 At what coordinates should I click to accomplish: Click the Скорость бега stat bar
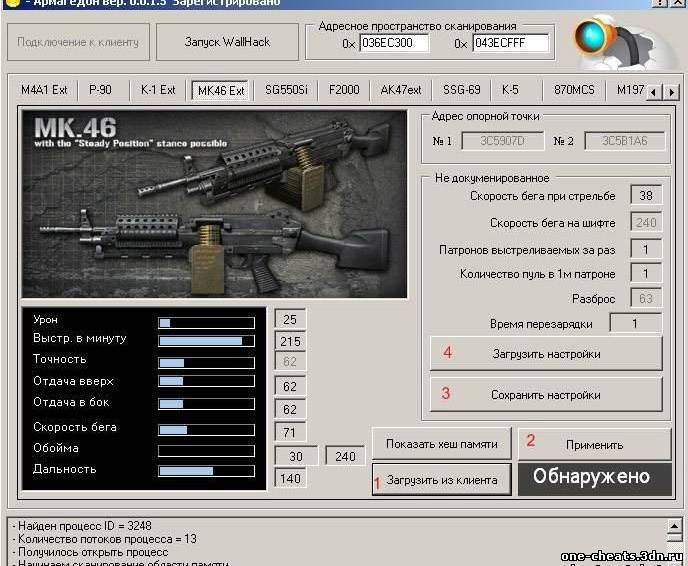tap(206, 430)
